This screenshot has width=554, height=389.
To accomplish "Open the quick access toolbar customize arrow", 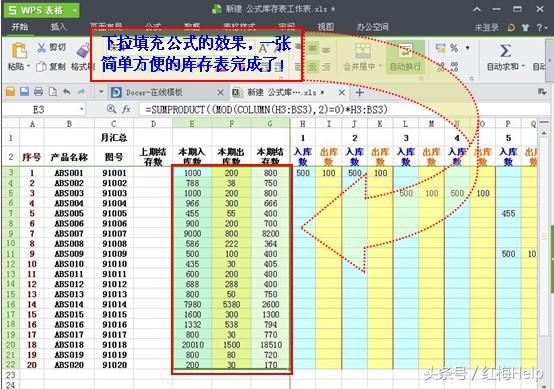I will tap(101, 92).
